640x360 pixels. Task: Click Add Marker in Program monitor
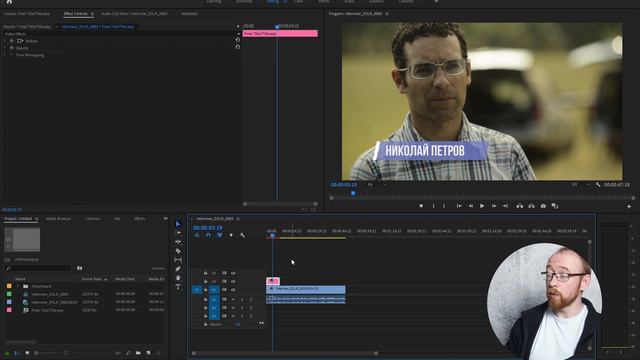click(x=421, y=206)
